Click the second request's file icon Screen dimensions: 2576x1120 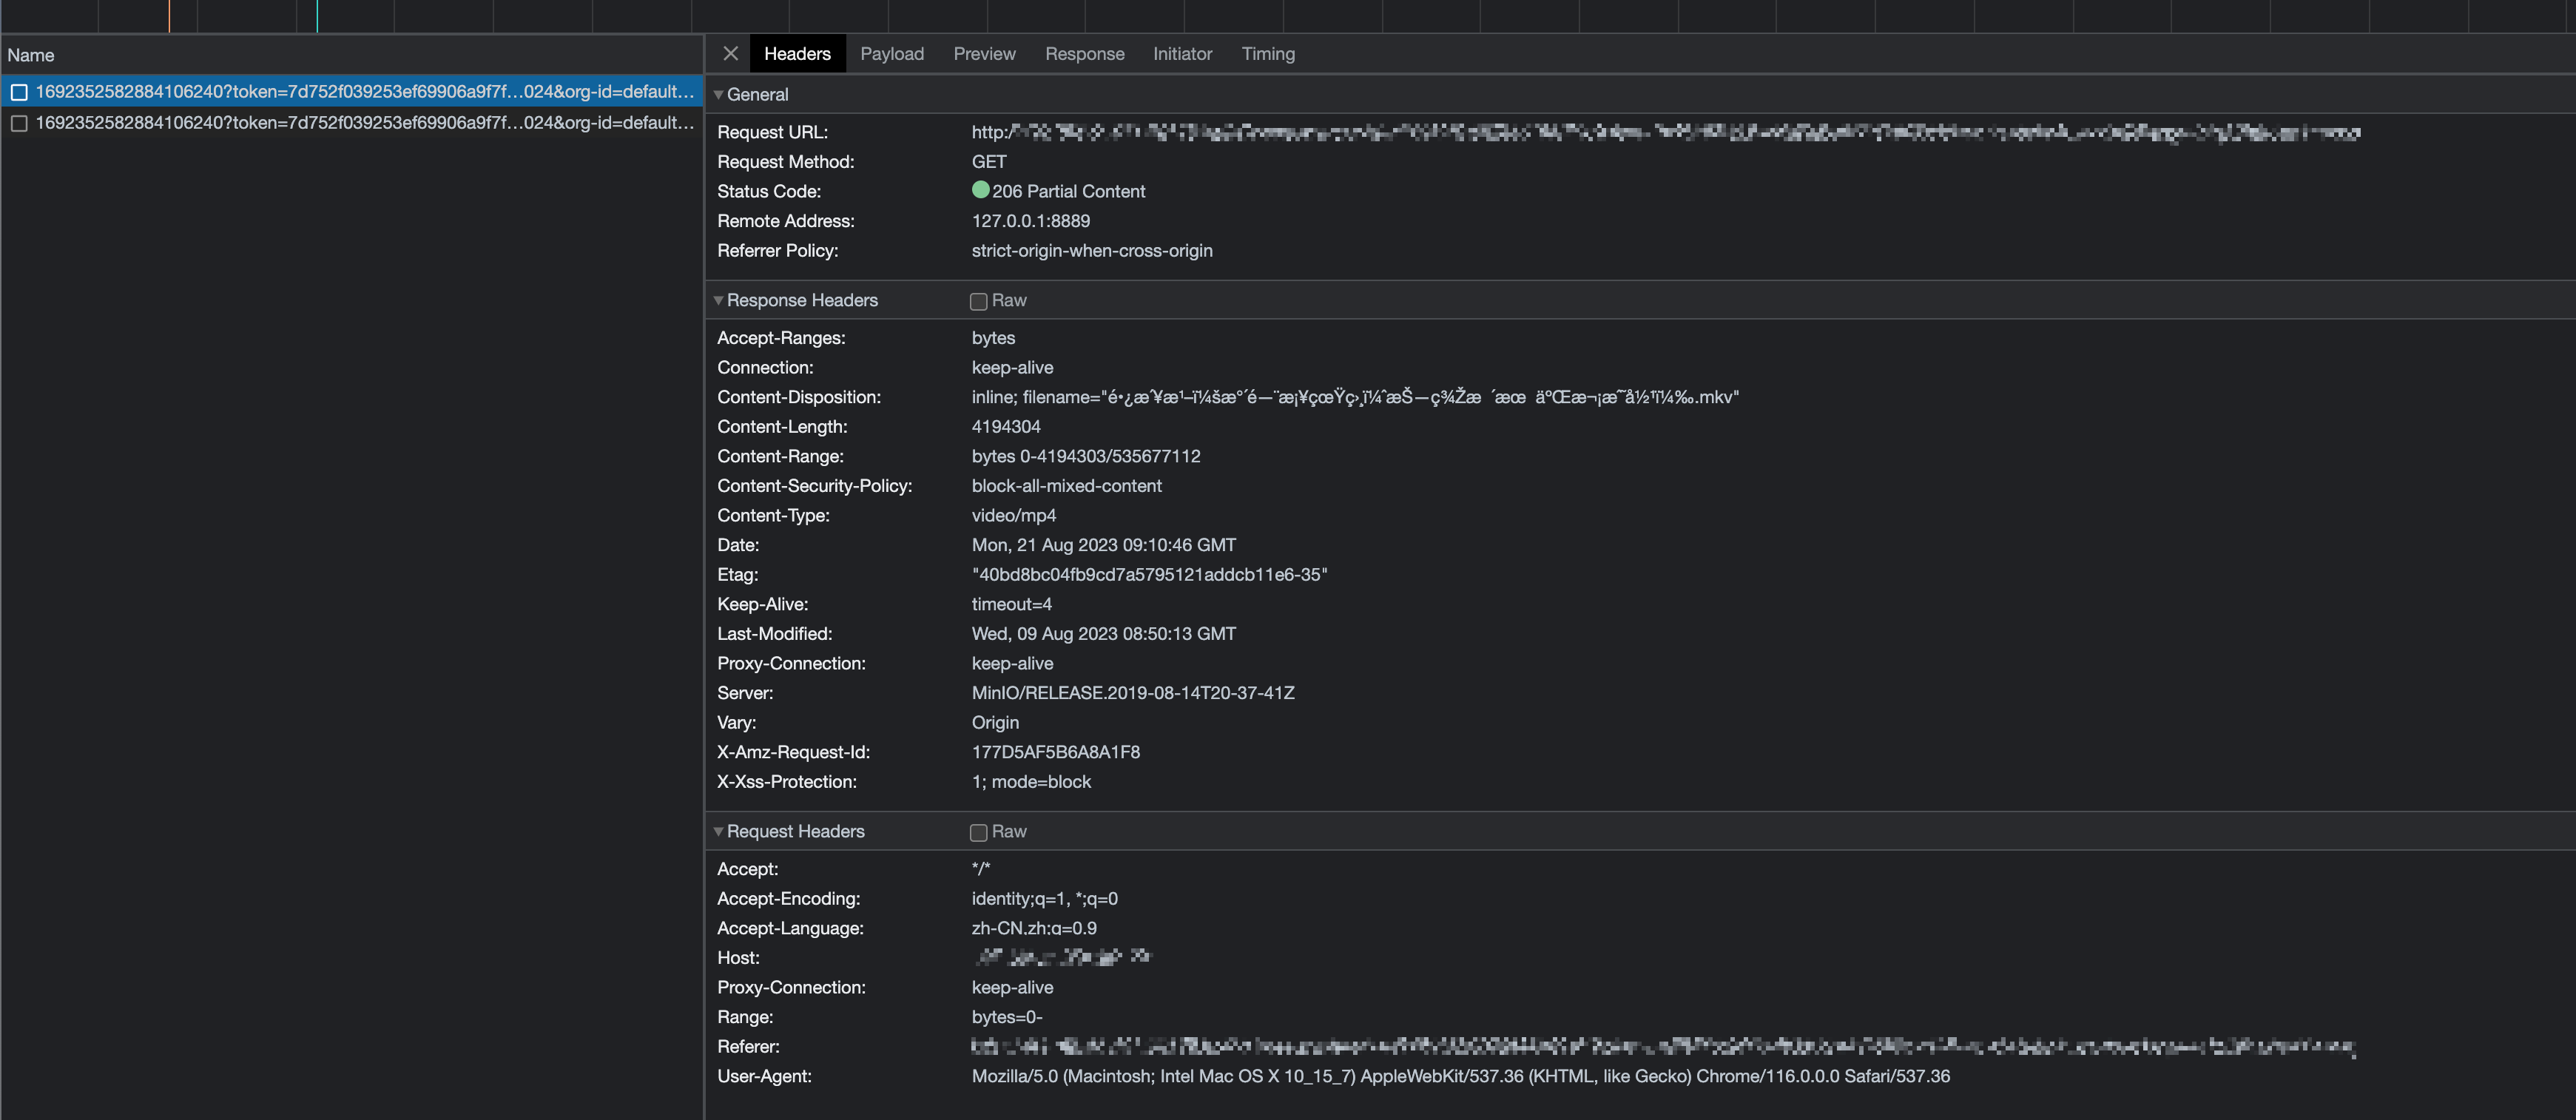(19, 123)
